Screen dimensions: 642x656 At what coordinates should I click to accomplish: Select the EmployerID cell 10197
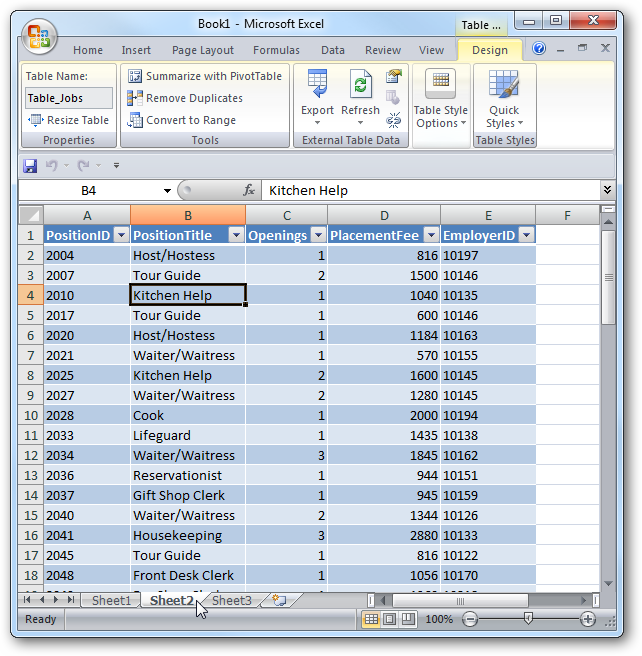(488, 256)
